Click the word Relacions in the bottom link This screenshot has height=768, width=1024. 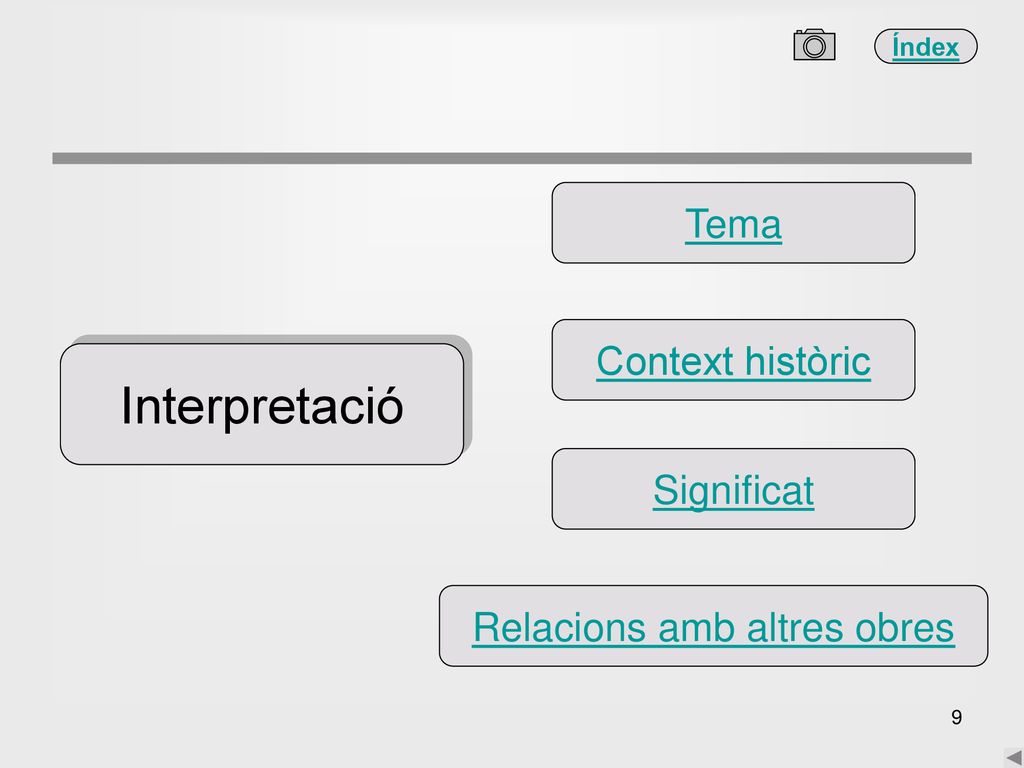pos(560,628)
